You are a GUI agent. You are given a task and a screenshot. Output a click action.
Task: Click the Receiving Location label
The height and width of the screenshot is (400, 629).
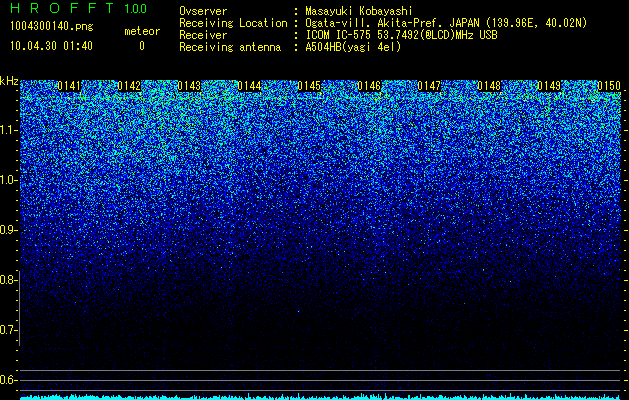coord(233,23)
